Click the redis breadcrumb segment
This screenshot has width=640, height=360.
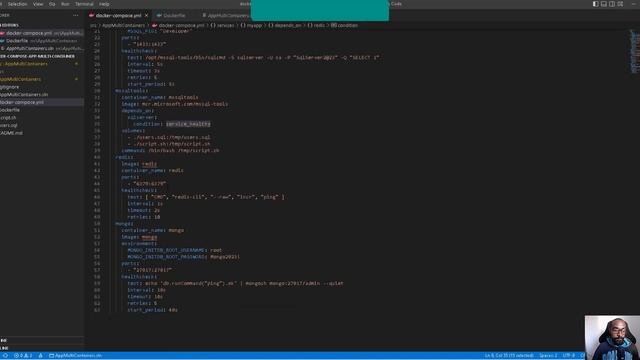point(316,25)
